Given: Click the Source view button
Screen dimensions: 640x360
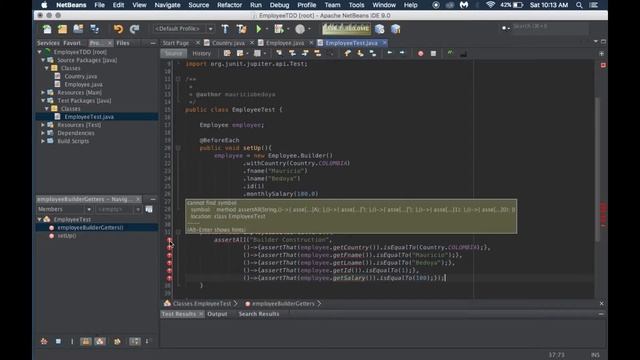Looking at the screenshot, I should (x=173, y=53).
